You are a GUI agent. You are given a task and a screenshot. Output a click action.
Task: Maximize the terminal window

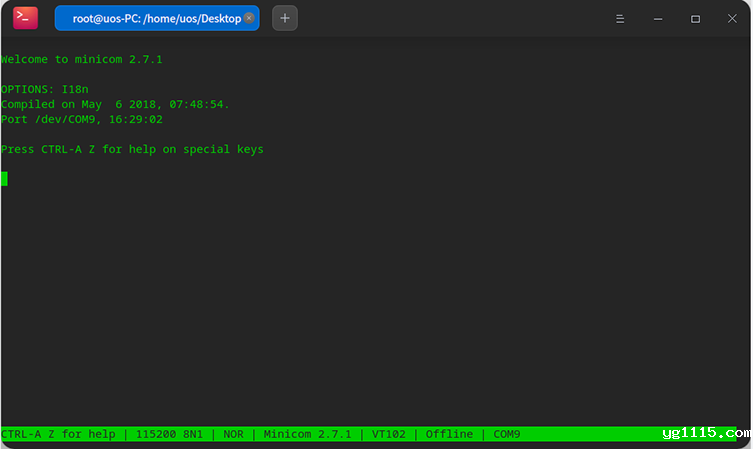coord(695,19)
